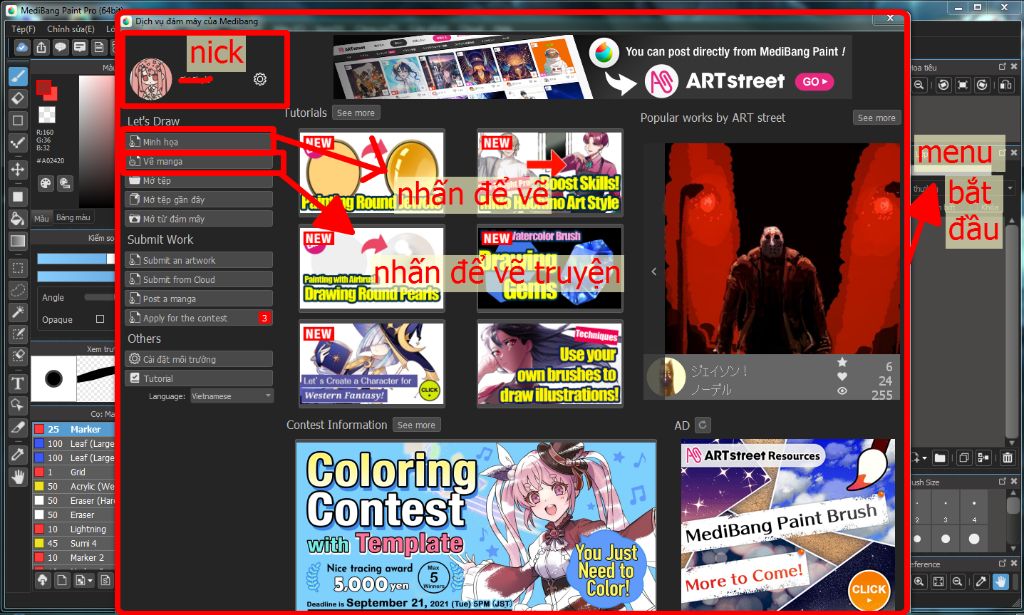Select the Lasso tool
This screenshot has width=1024, height=615.
coord(18,290)
